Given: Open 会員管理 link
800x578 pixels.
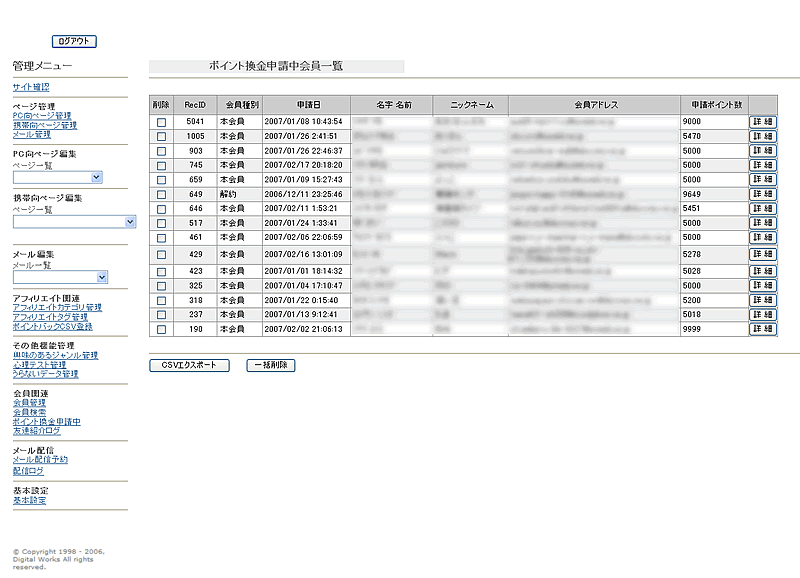Looking at the screenshot, I should pos(29,403).
